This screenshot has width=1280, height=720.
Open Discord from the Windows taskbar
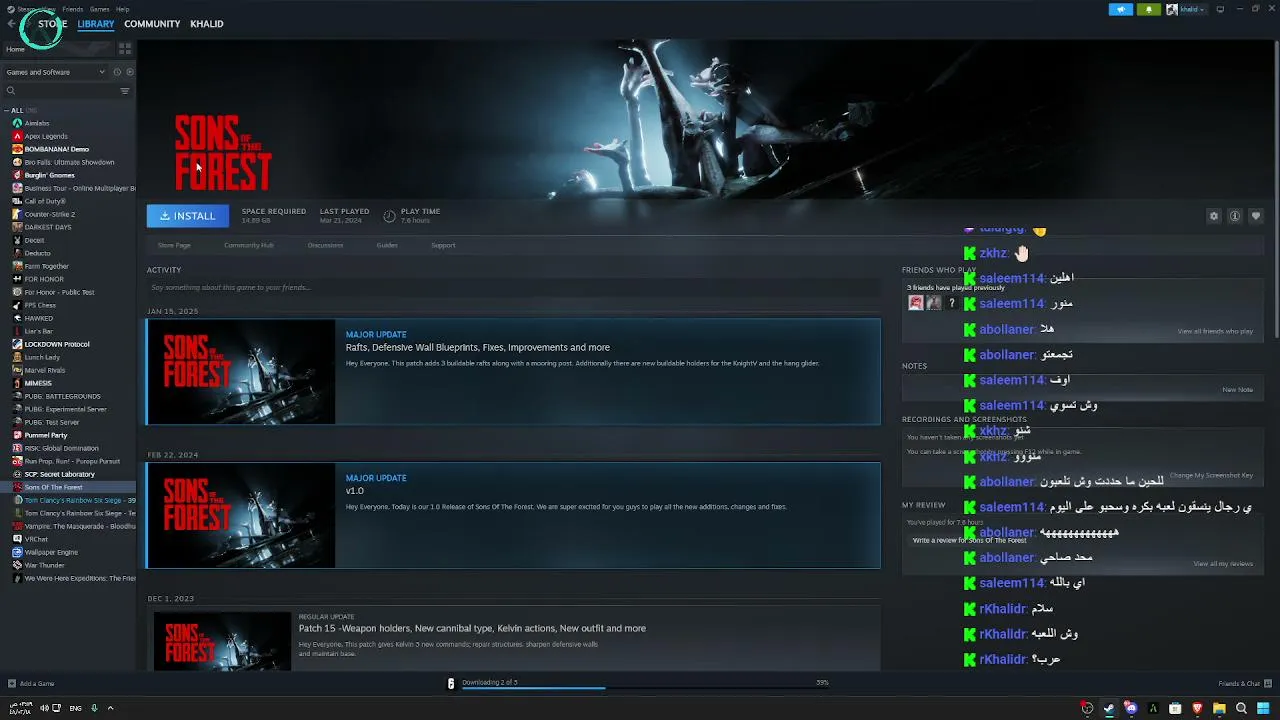(x=1131, y=708)
